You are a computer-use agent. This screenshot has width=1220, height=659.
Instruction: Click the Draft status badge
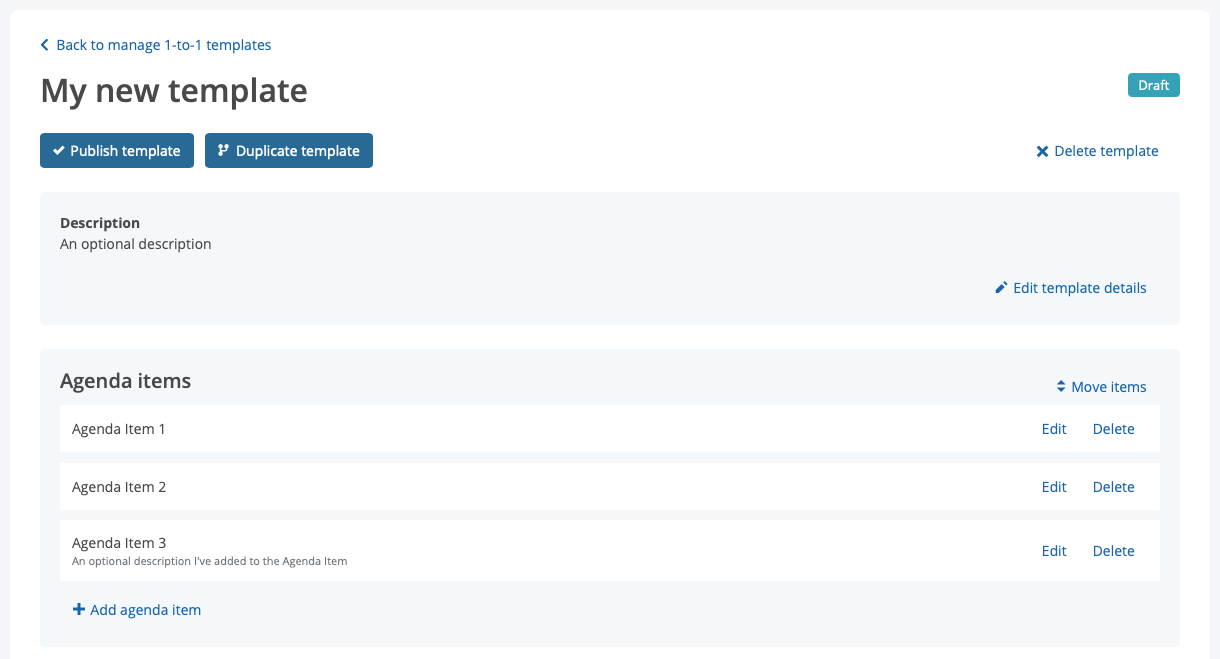(x=1154, y=85)
